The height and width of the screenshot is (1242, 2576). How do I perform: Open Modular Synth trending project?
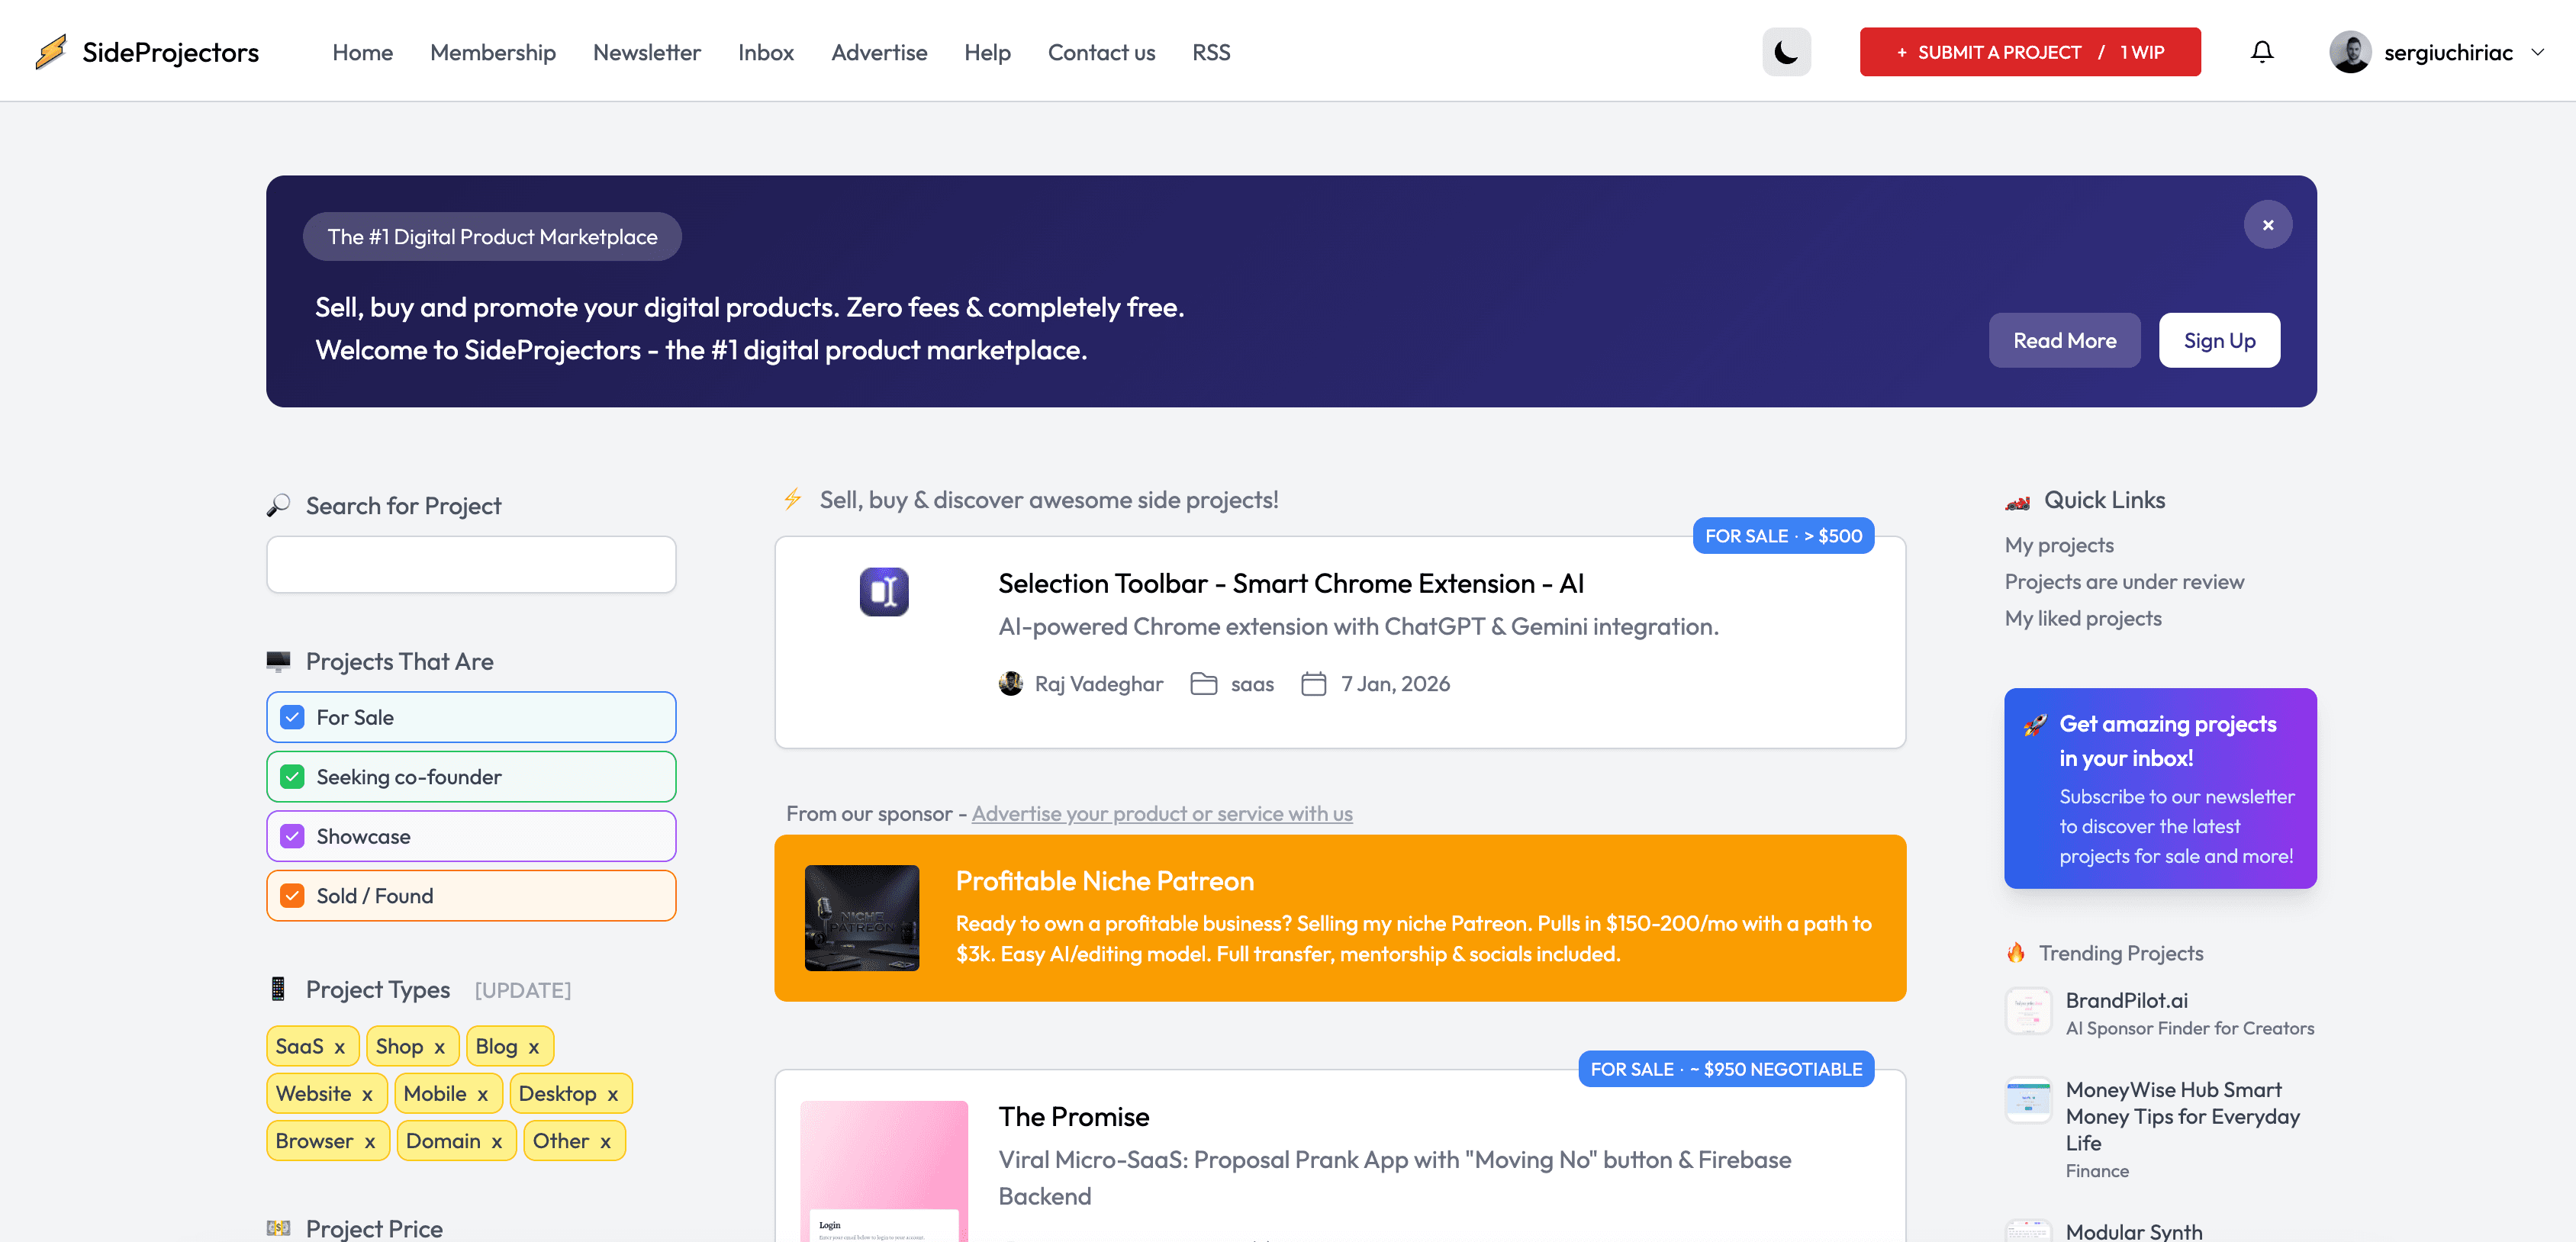(x=2134, y=1231)
